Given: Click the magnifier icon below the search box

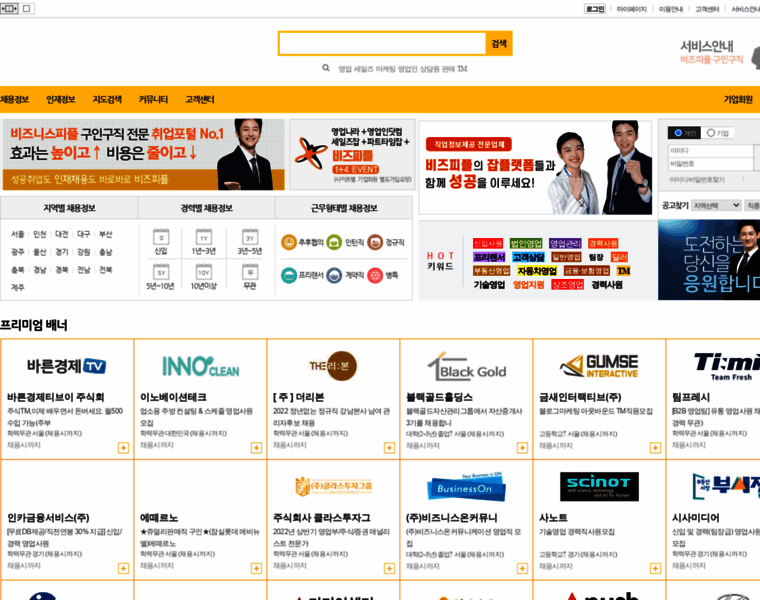Looking at the screenshot, I should [x=326, y=68].
